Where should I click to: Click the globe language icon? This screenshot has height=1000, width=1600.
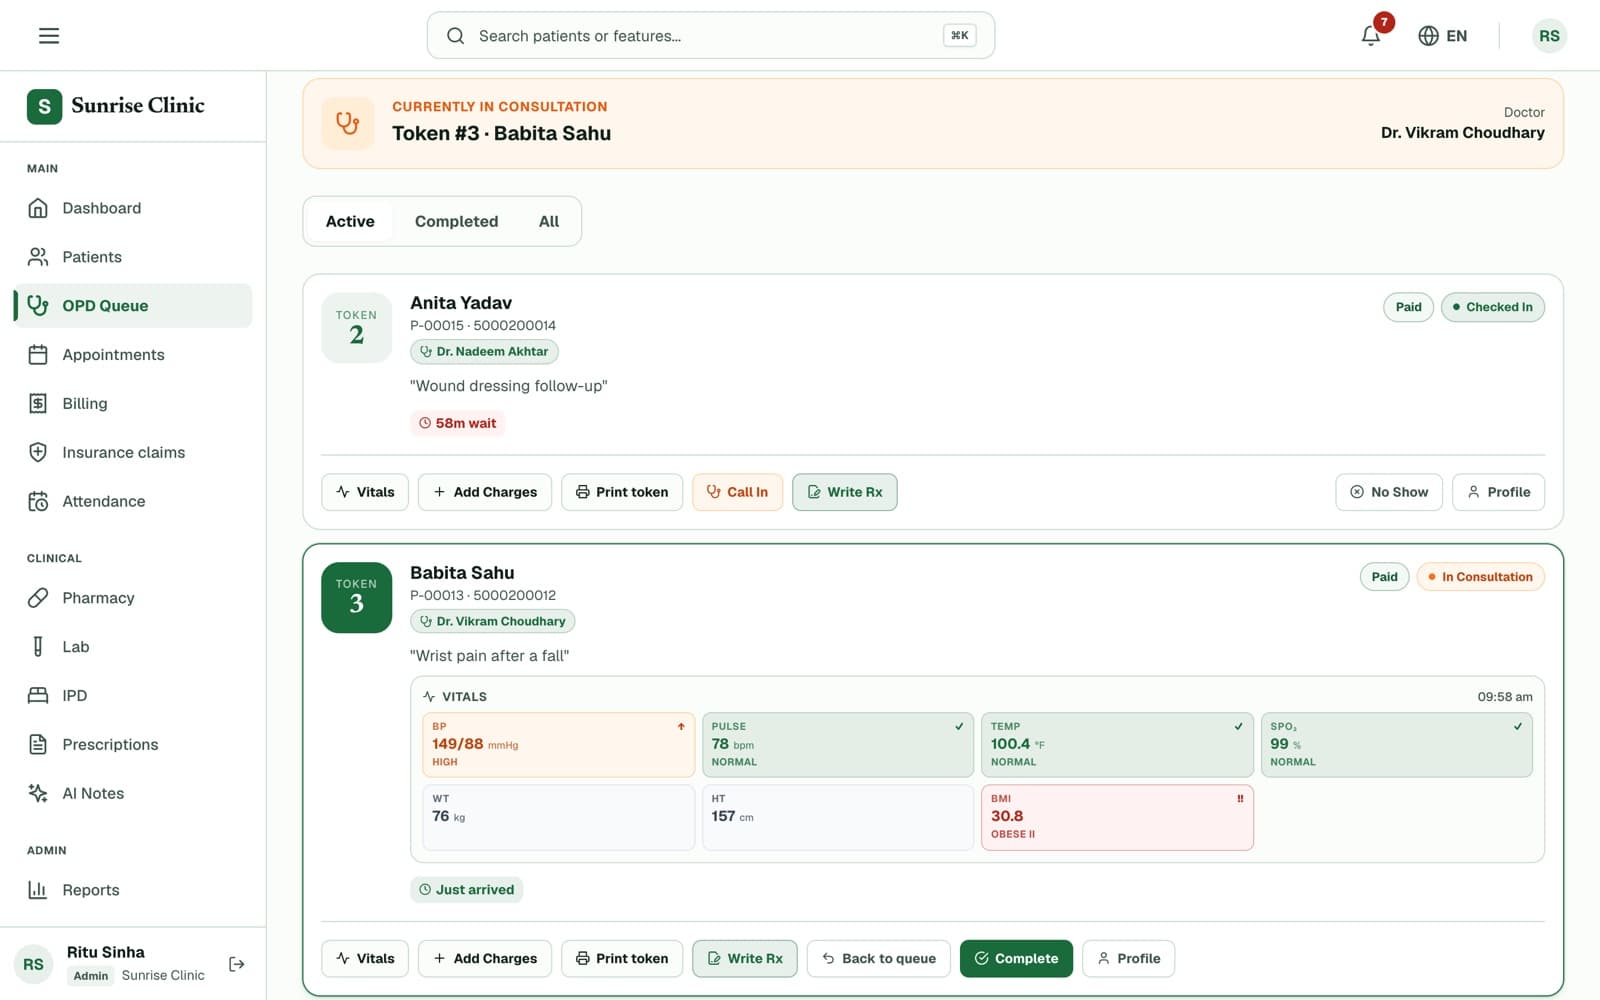click(x=1428, y=36)
